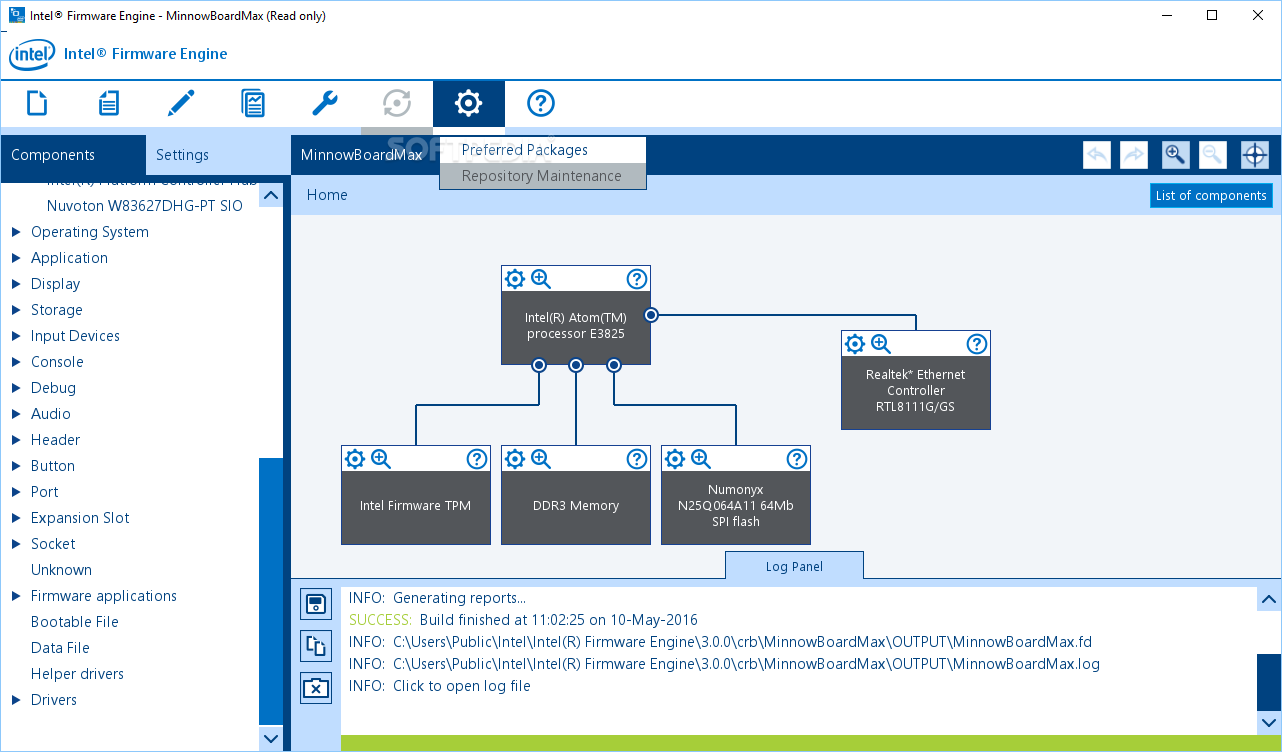
Task: Open settings gear on DDR3 Memory block
Action: (515, 459)
